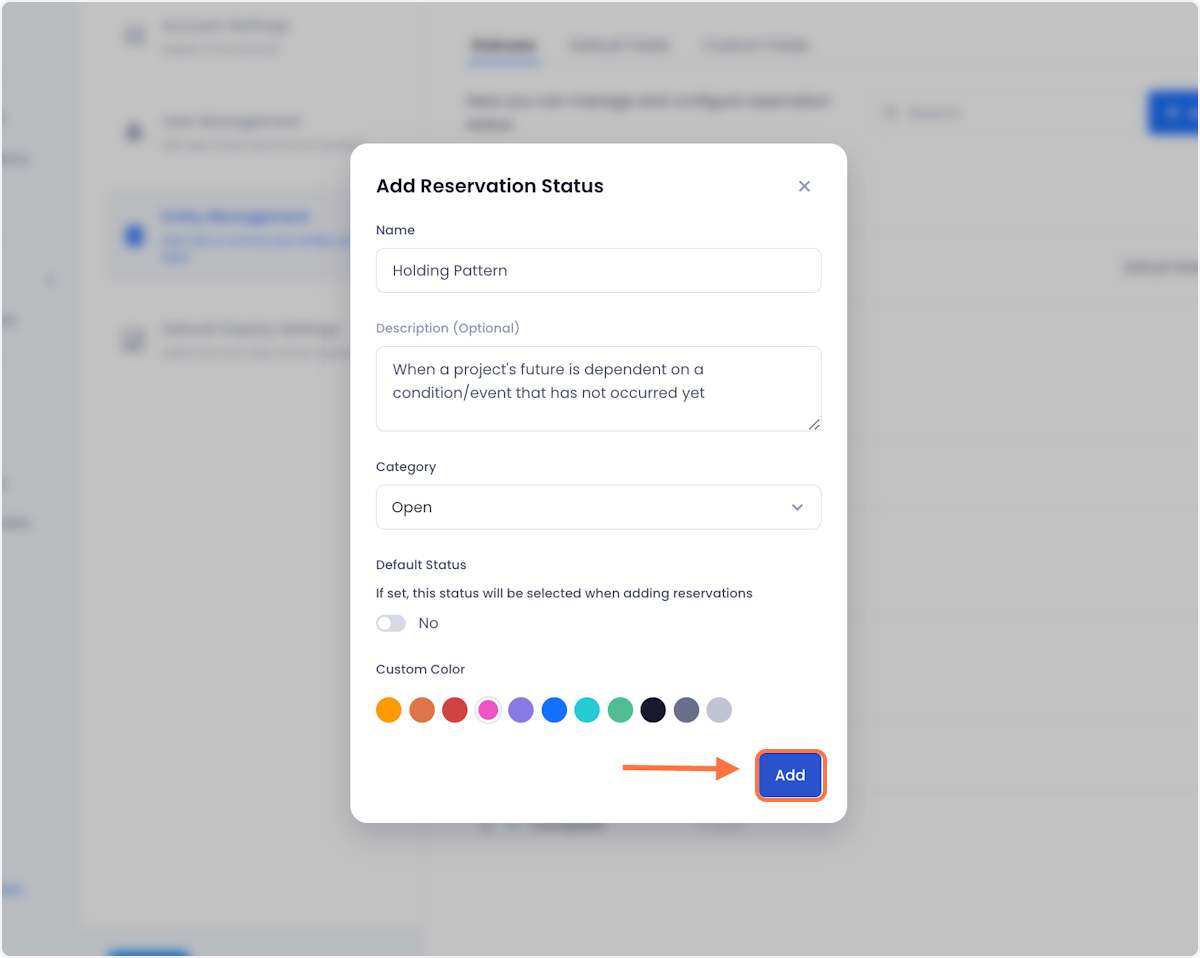Select the burnt orange color swatch
This screenshot has height=958, width=1200.
point(422,710)
